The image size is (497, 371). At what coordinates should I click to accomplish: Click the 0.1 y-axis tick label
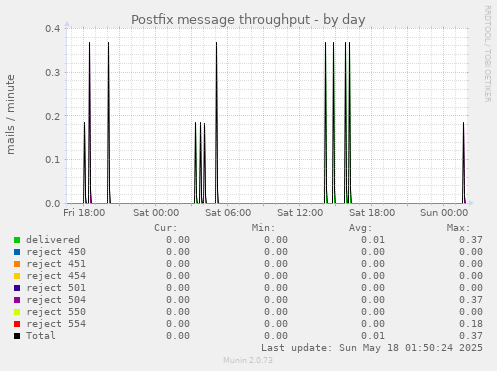click(x=53, y=160)
